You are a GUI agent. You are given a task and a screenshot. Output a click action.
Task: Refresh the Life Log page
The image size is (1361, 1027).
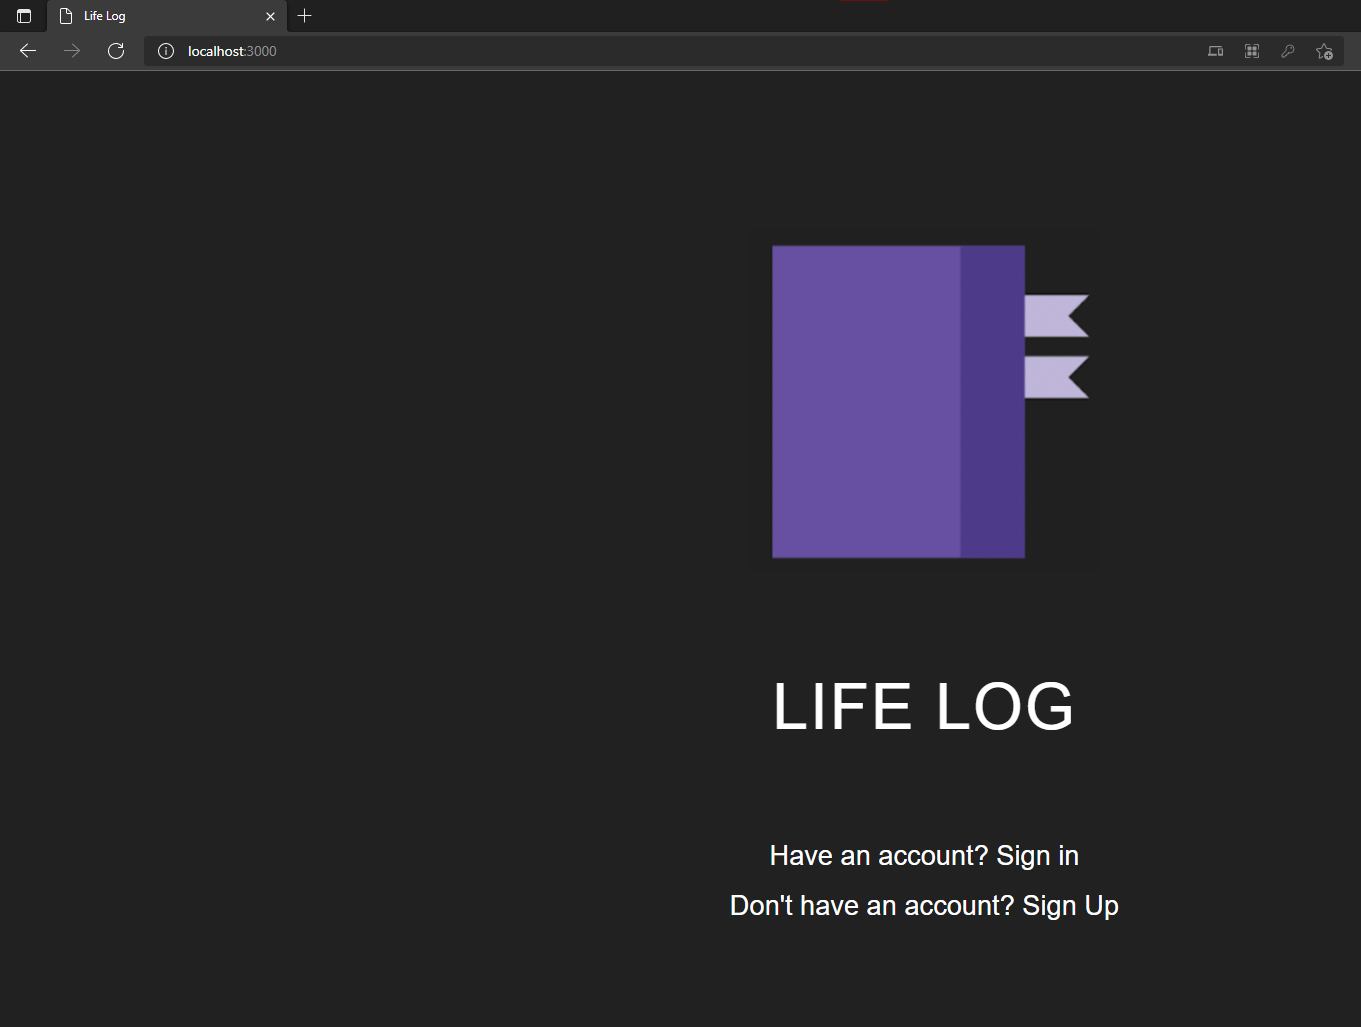coord(115,51)
